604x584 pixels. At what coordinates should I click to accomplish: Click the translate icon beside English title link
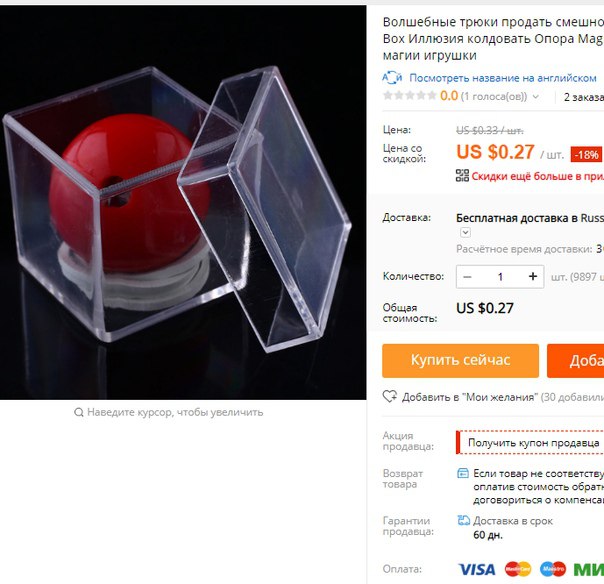(x=392, y=78)
